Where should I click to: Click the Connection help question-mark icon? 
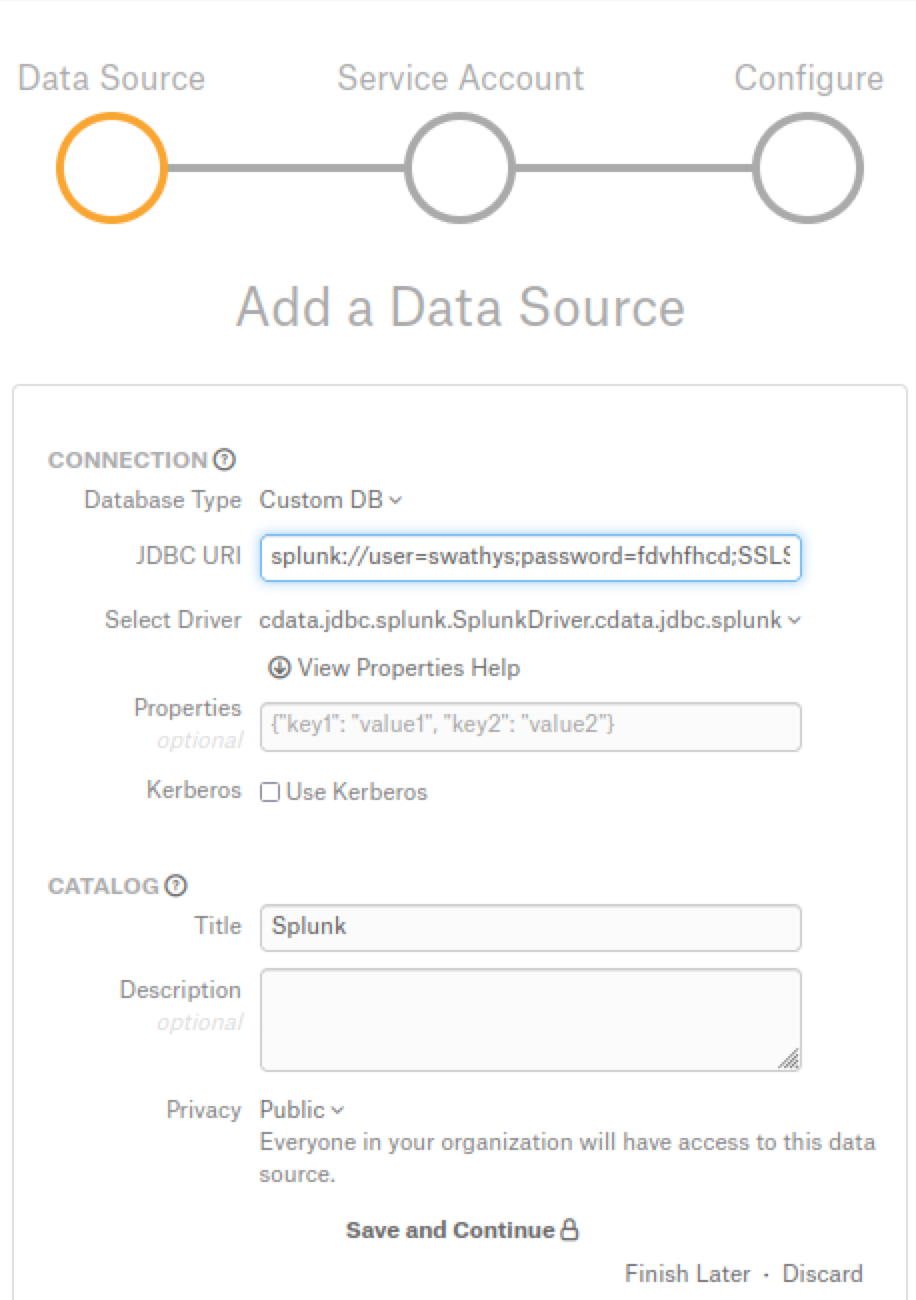click(x=225, y=460)
